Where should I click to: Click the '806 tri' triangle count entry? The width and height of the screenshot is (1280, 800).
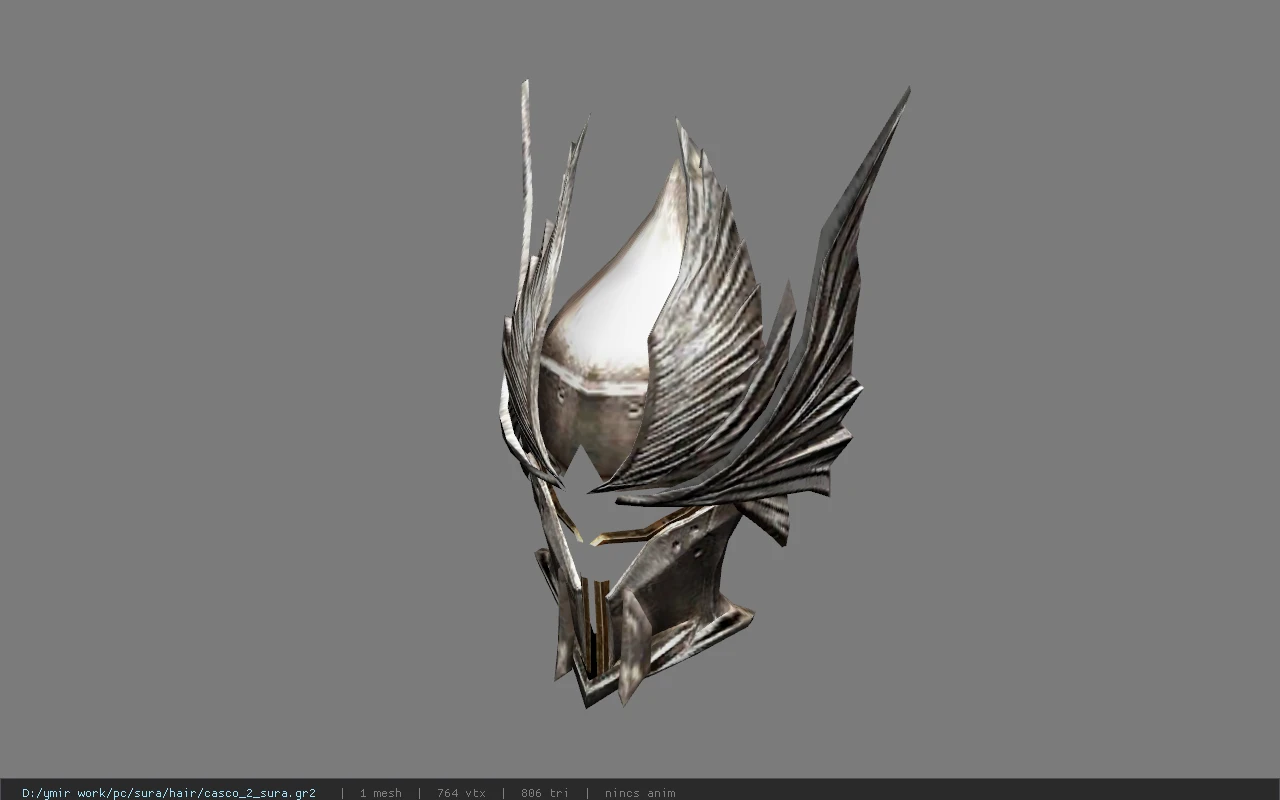coord(545,793)
